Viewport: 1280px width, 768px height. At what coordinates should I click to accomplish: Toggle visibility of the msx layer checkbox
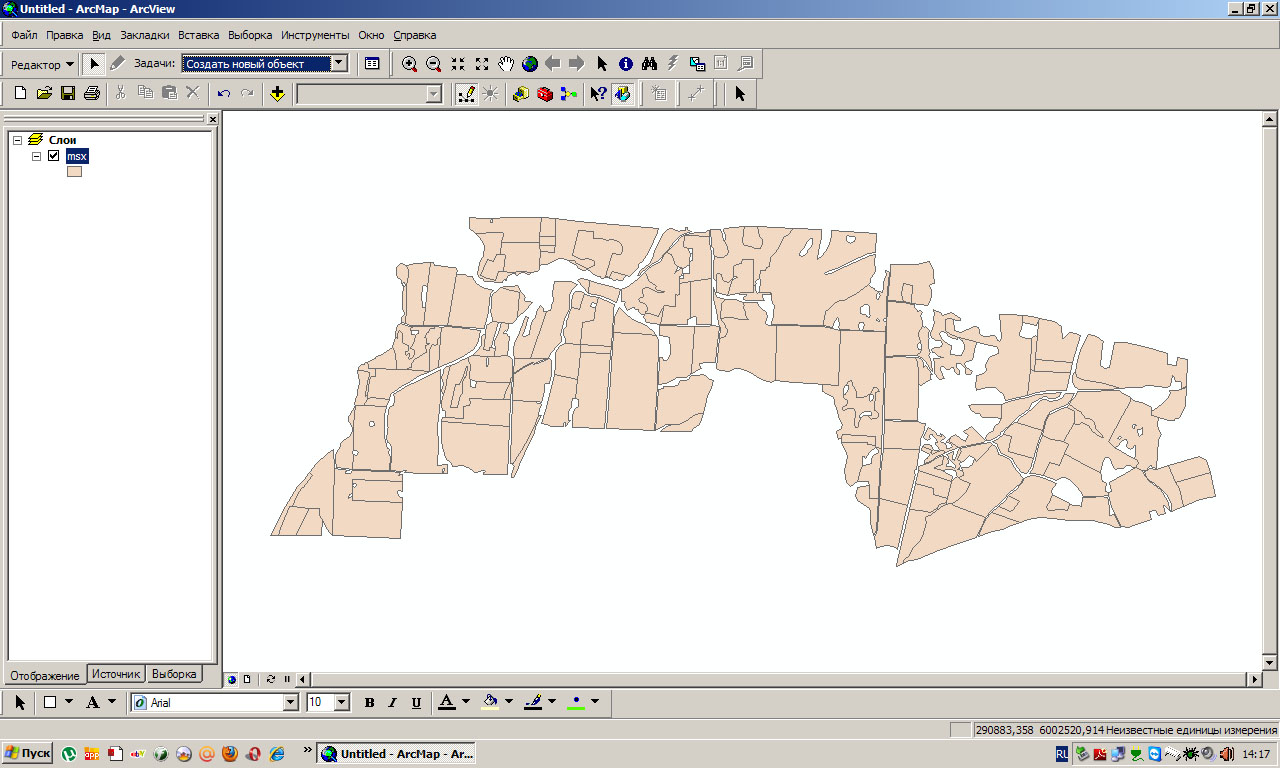(53, 156)
